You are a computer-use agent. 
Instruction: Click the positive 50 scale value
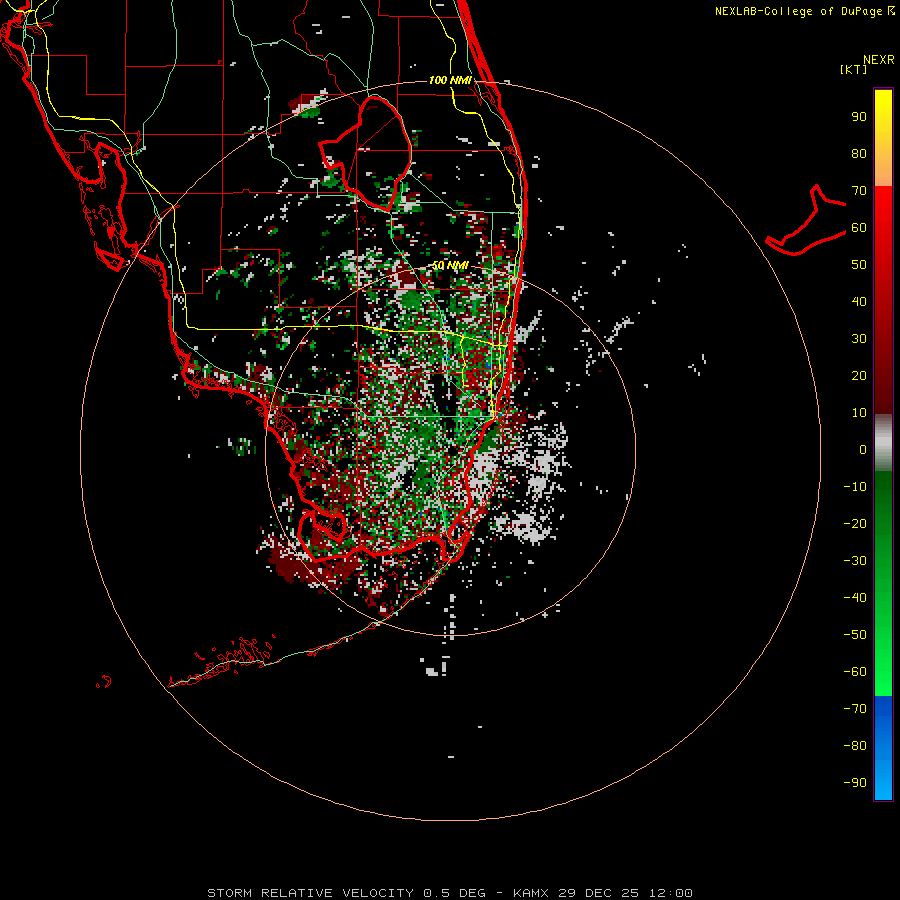click(859, 265)
